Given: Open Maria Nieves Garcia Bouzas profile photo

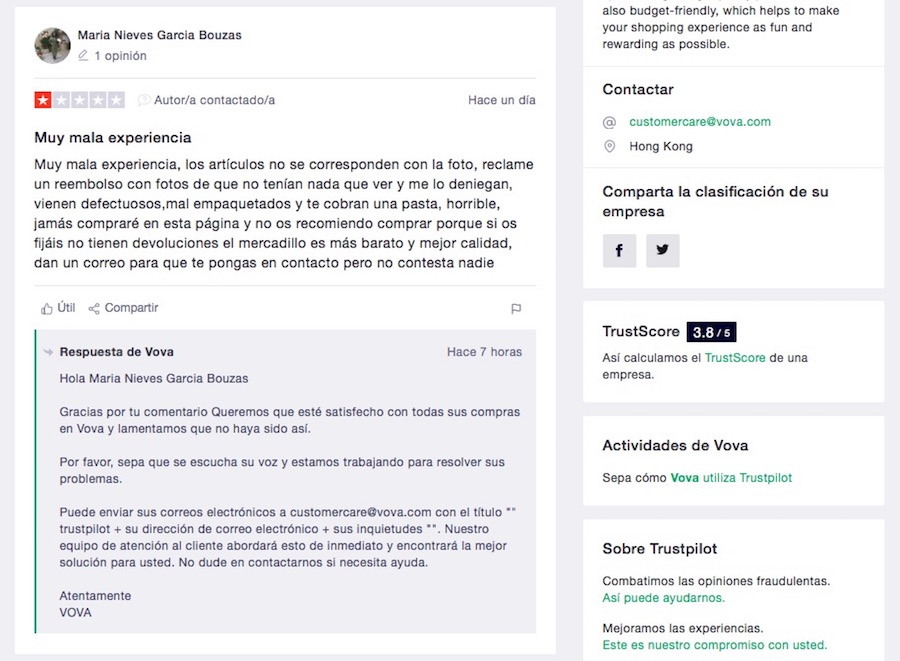Looking at the screenshot, I should [x=52, y=45].
